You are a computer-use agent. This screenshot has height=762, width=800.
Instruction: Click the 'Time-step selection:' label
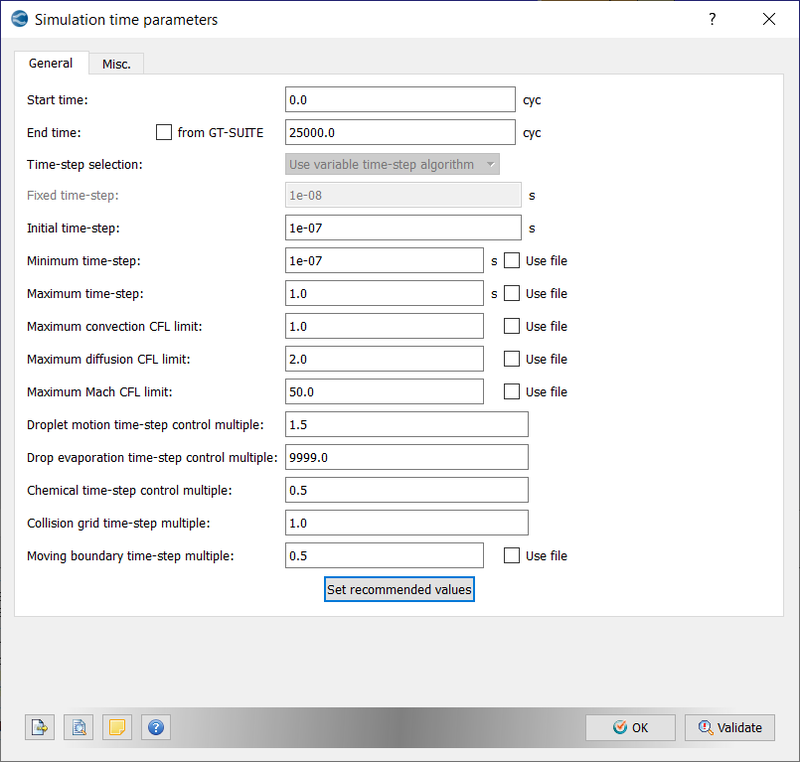point(85,165)
